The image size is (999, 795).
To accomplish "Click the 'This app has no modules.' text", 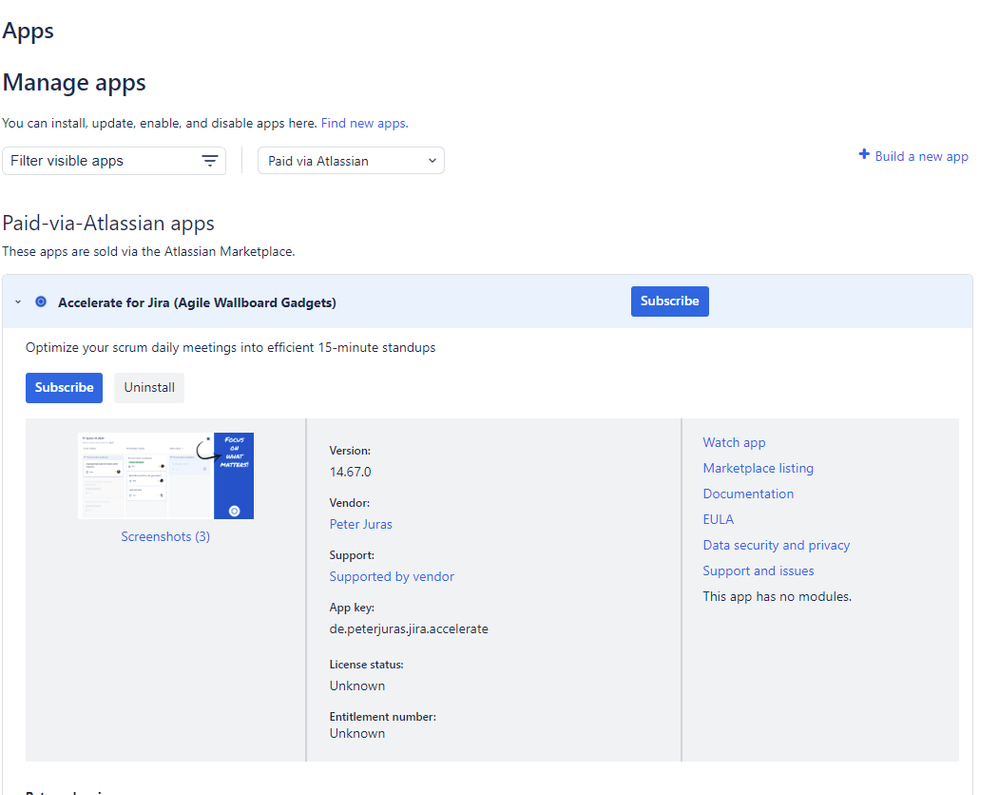I will (777, 596).
